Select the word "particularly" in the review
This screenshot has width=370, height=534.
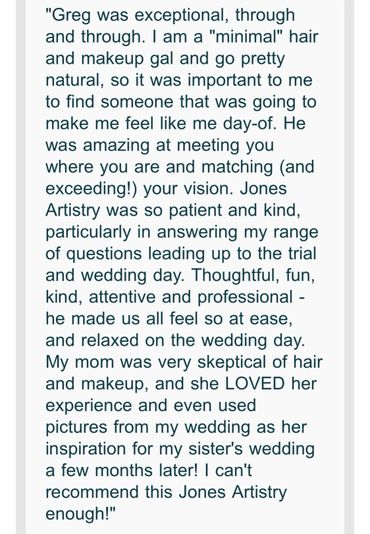(88, 233)
